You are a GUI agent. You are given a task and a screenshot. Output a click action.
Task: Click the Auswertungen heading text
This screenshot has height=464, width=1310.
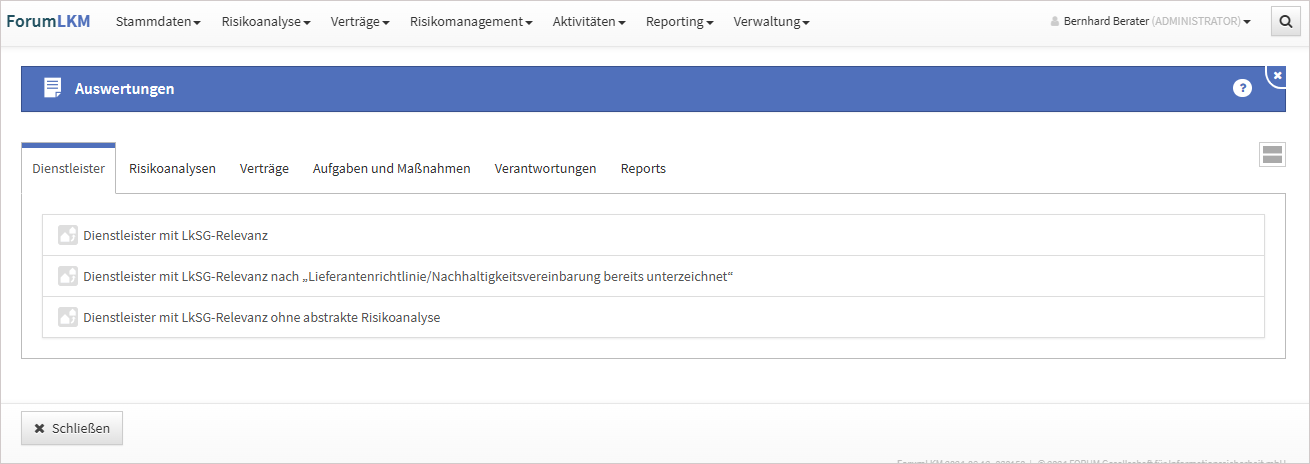click(125, 88)
